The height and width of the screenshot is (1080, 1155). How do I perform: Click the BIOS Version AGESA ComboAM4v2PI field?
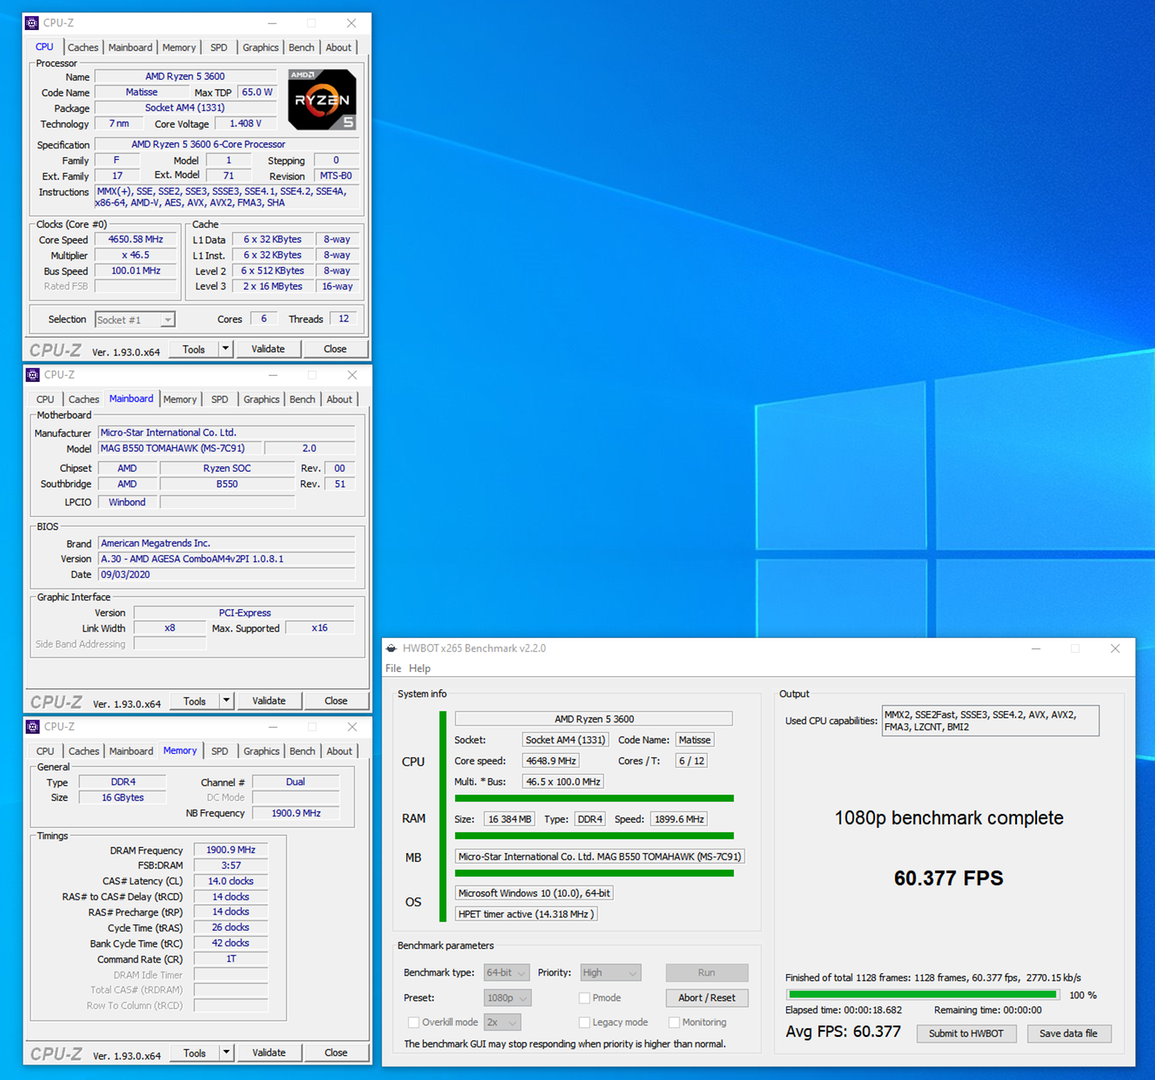point(227,558)
